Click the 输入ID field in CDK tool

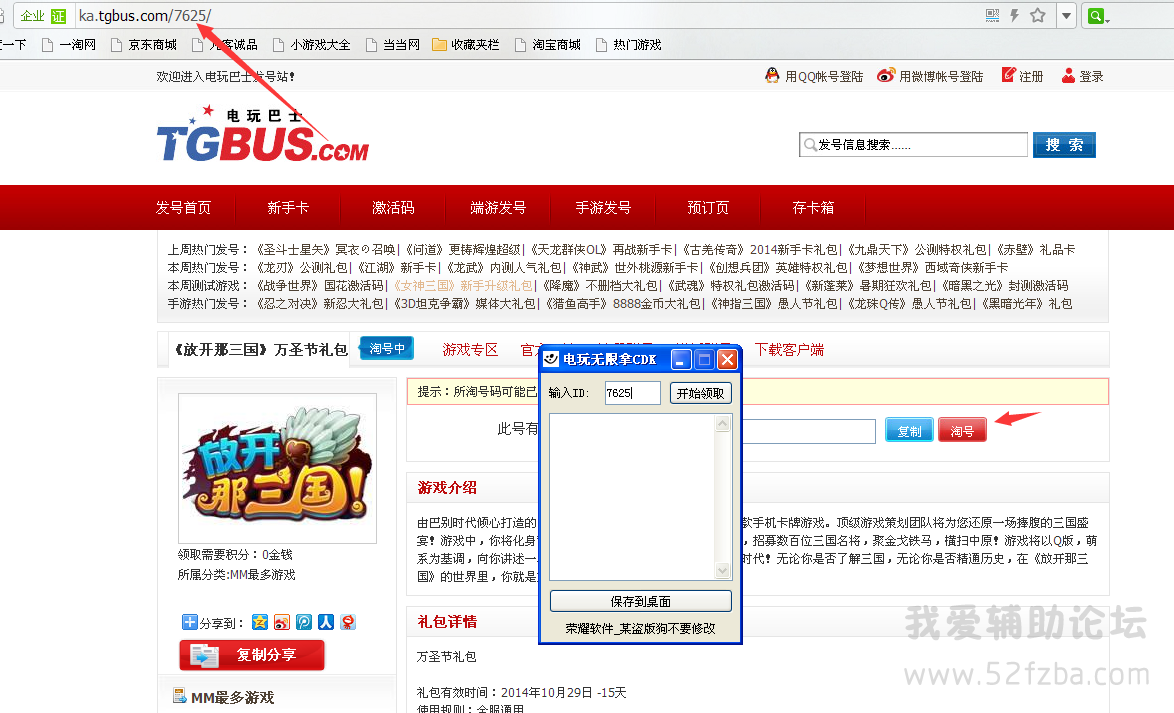click(633, 392)
